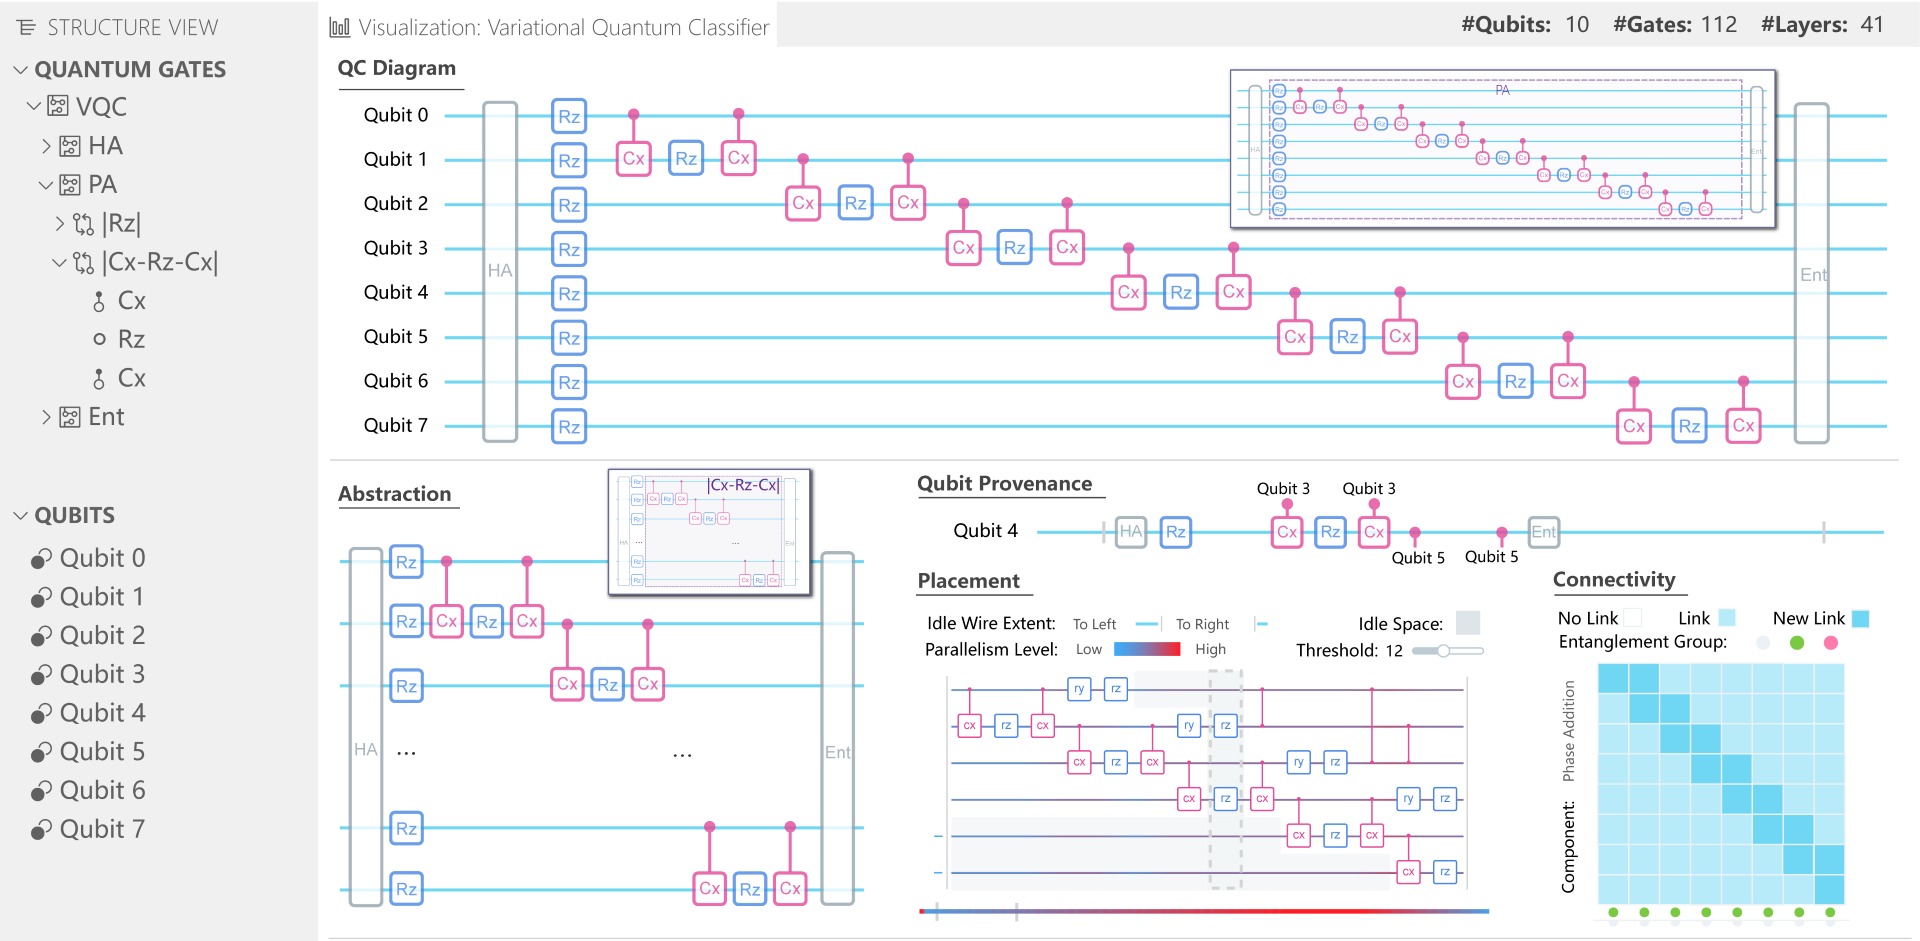Select the gray Entanglement Group dot

point(1763,643)
